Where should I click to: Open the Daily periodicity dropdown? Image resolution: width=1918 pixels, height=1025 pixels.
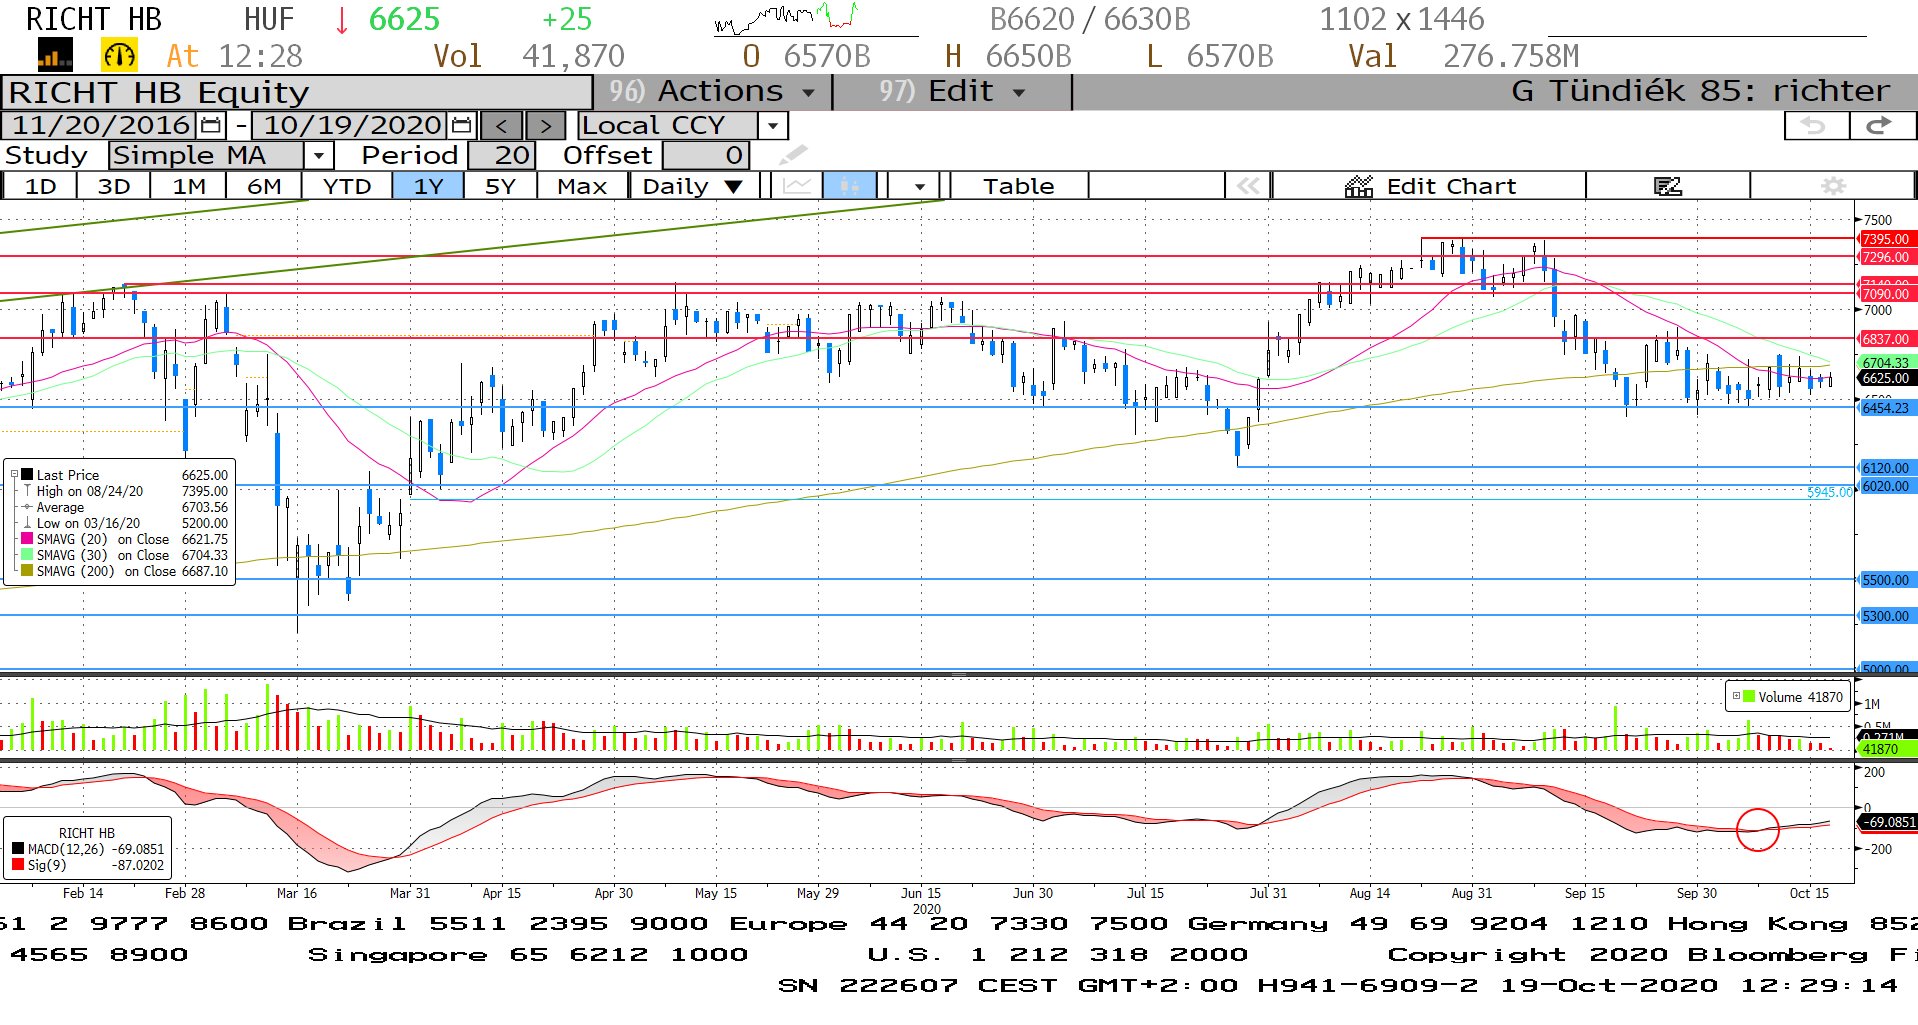point(693,186)
